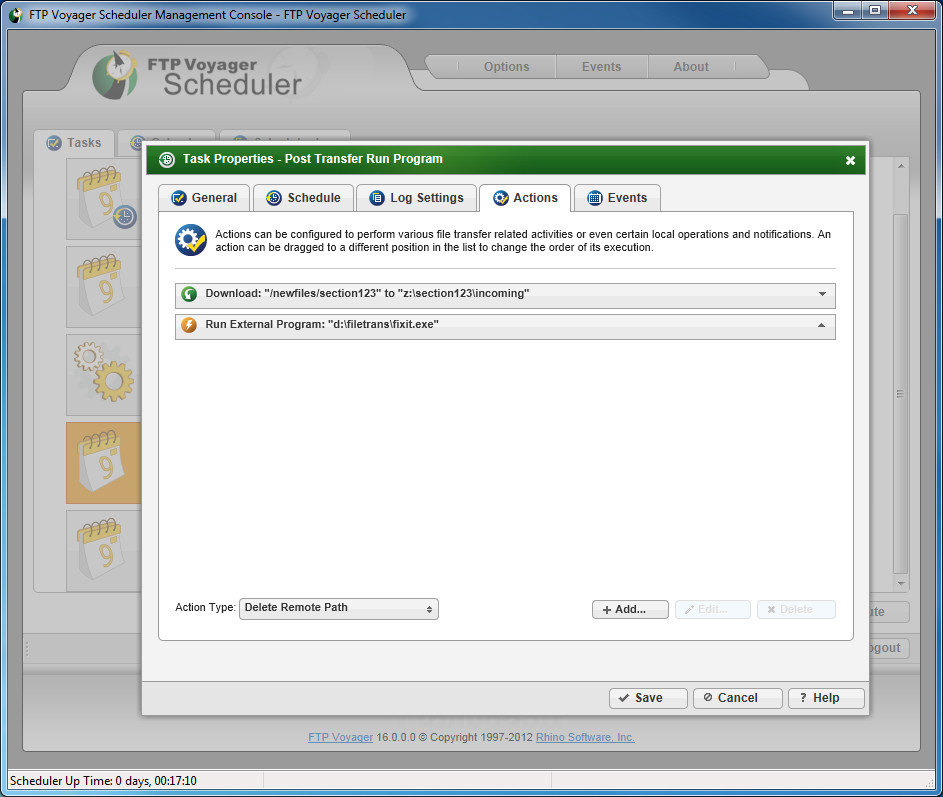Select the bottom calendar task icon

(x=101, y=549)
